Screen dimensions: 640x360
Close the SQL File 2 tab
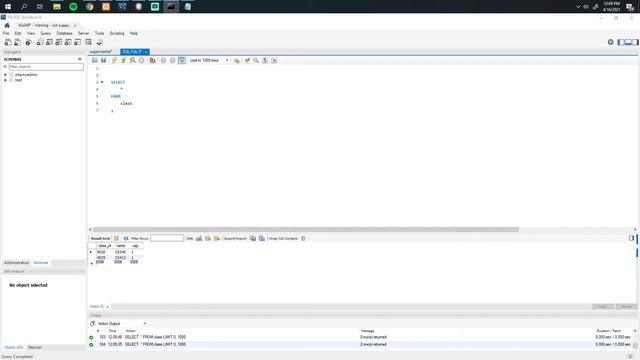(146, 52)
